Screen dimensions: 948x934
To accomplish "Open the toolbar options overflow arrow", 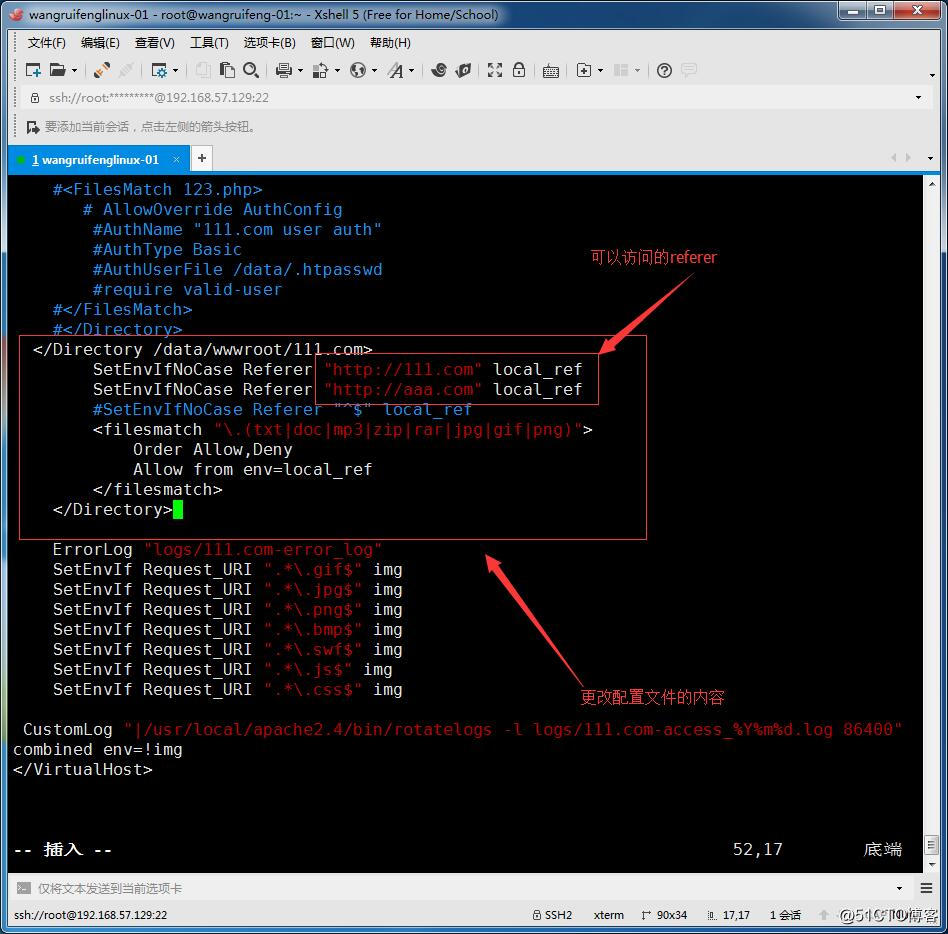I will [x=932, y=75].
